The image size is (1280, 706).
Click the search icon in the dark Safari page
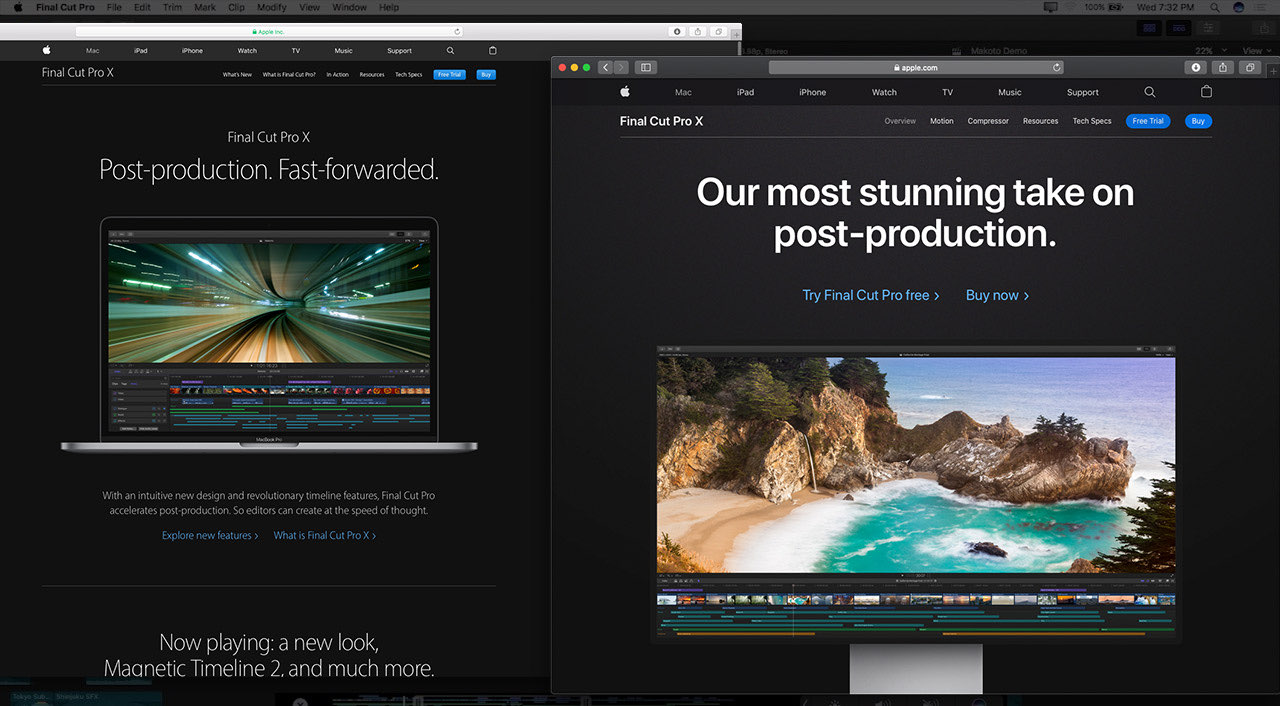click(x=1150, y=92)
